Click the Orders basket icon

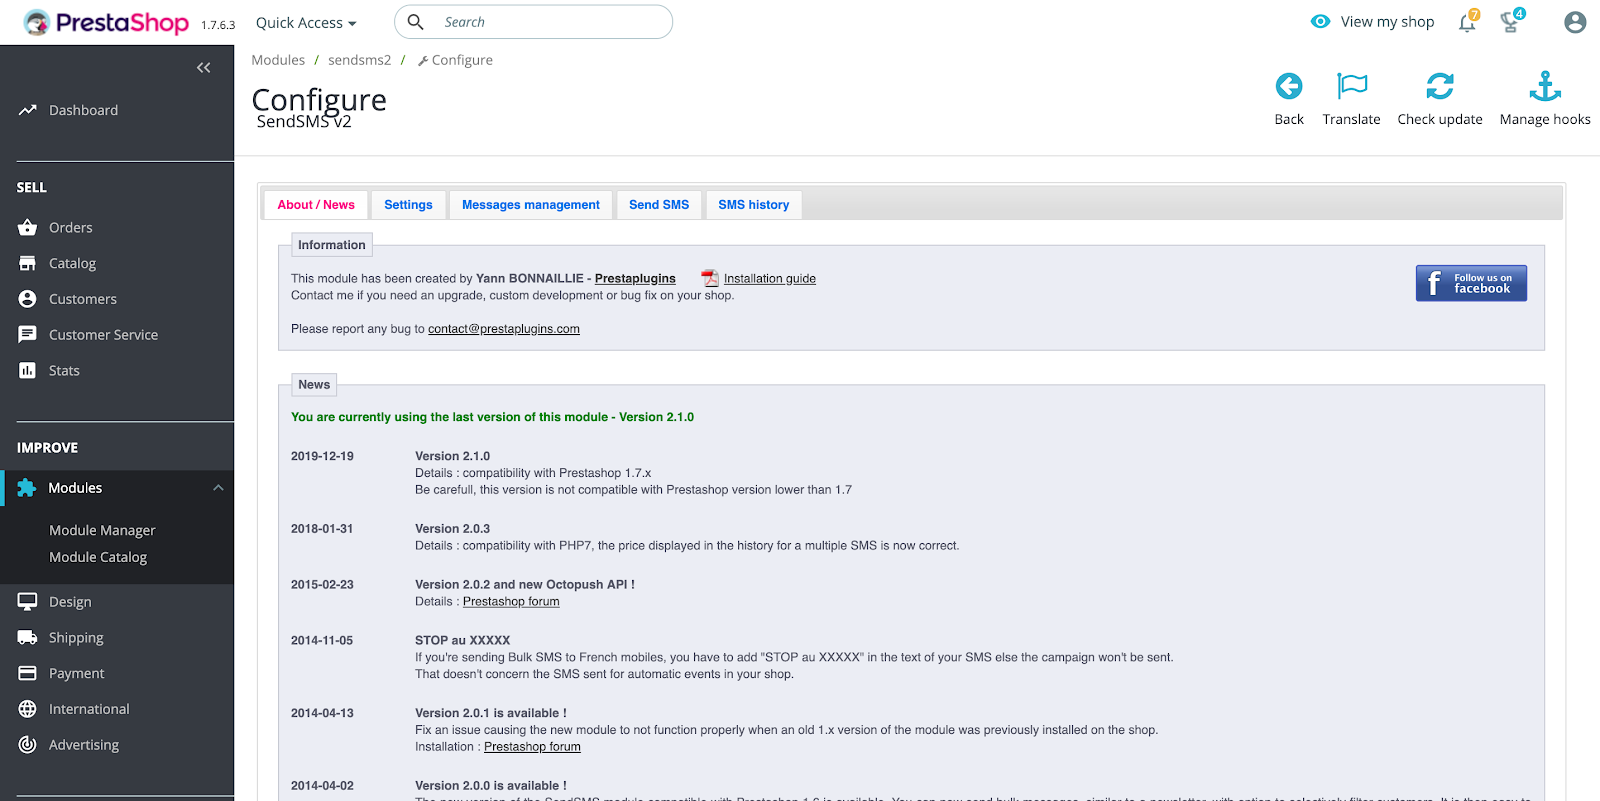27,228
